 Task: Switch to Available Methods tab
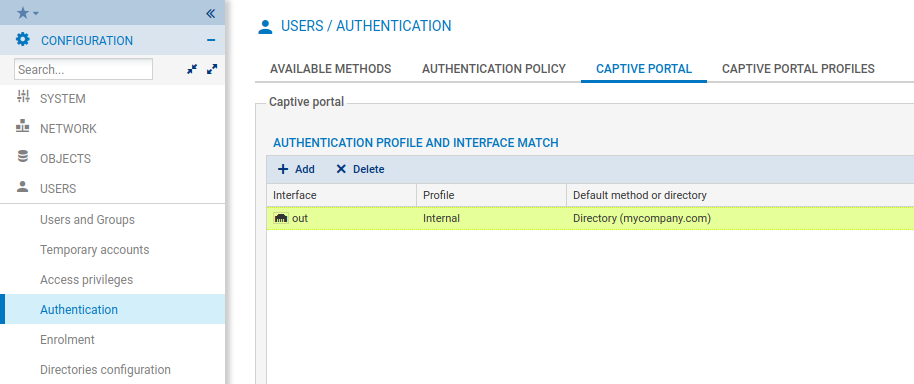click(x=331, y=69)
